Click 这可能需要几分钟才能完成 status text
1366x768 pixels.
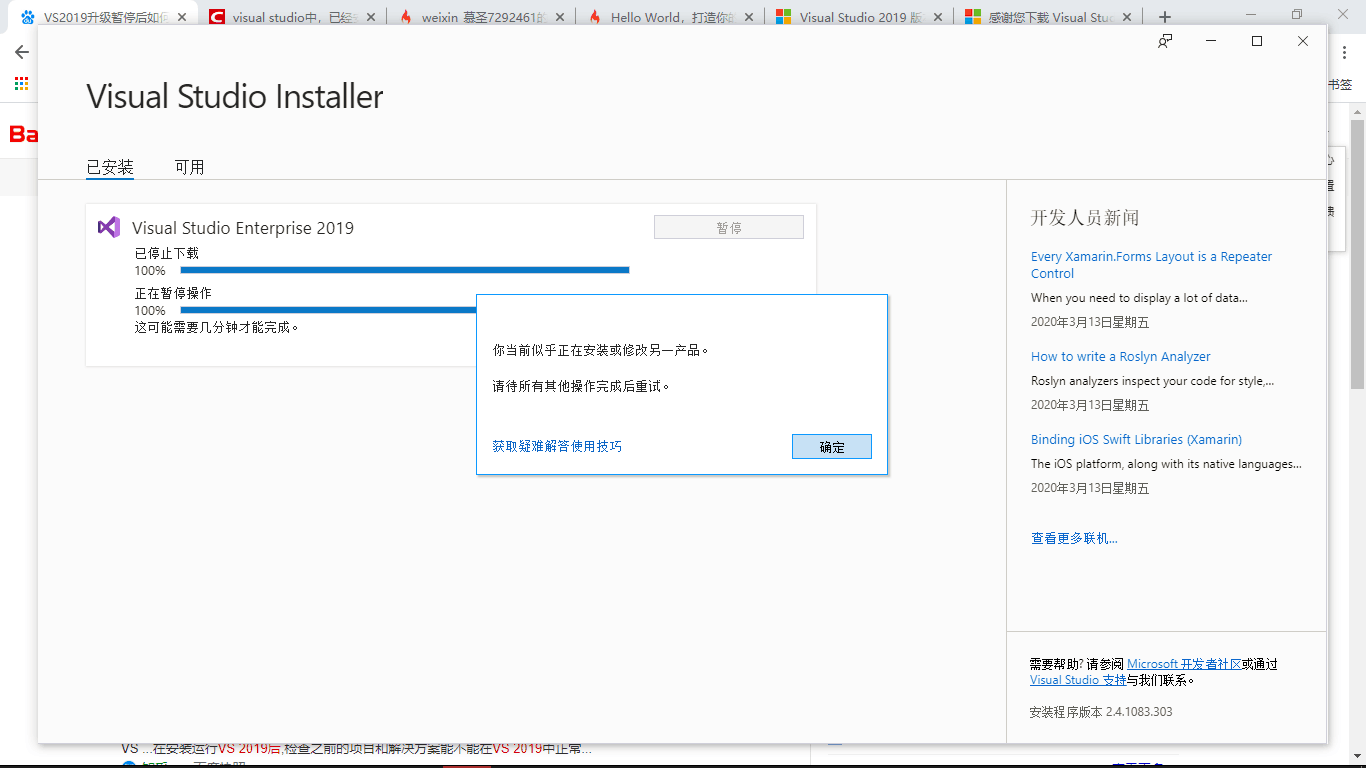pos(217,327)
